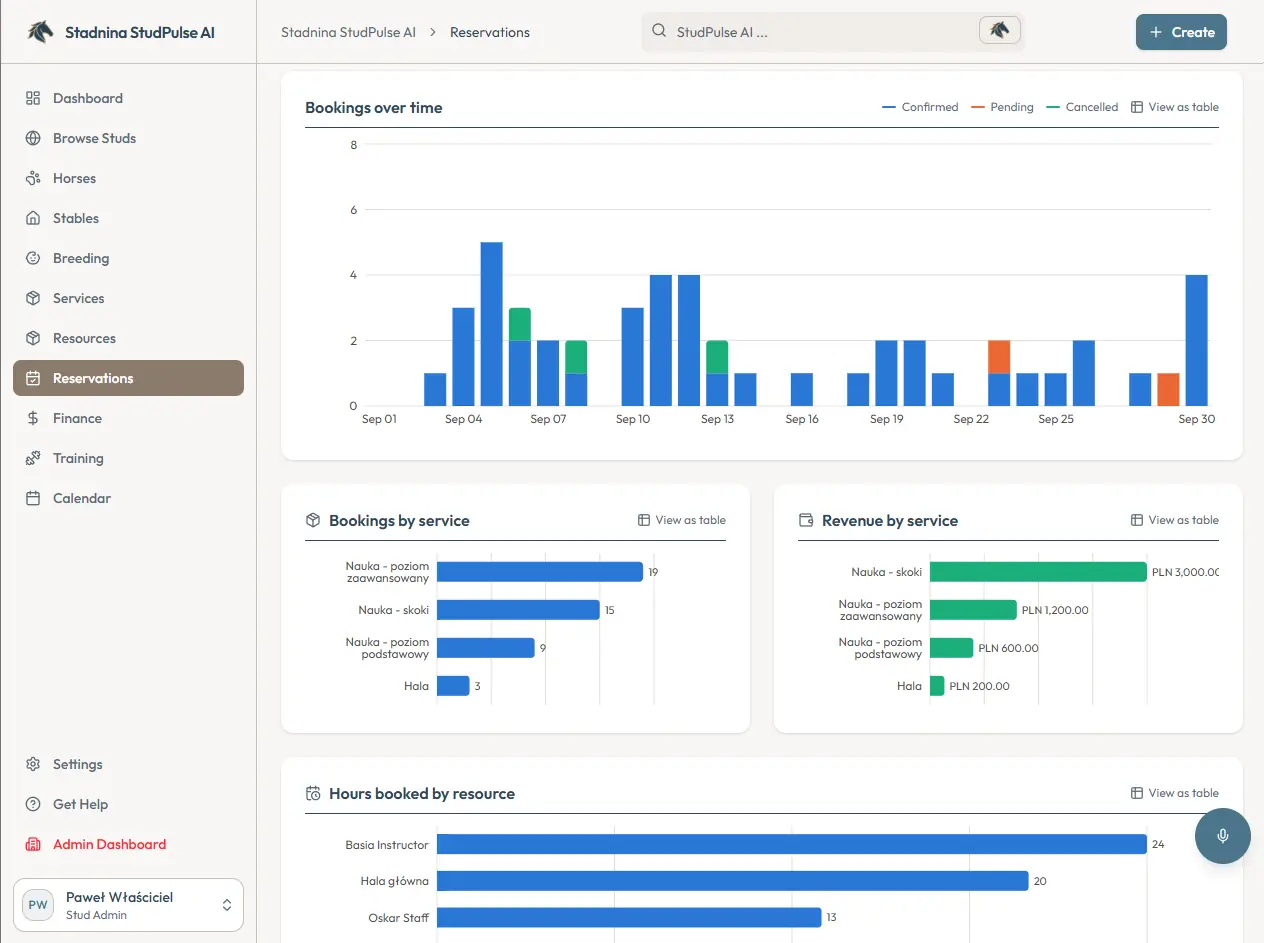View Revenue by service as table
This screenshot has width=1264, height=943.
point(1175,520)
